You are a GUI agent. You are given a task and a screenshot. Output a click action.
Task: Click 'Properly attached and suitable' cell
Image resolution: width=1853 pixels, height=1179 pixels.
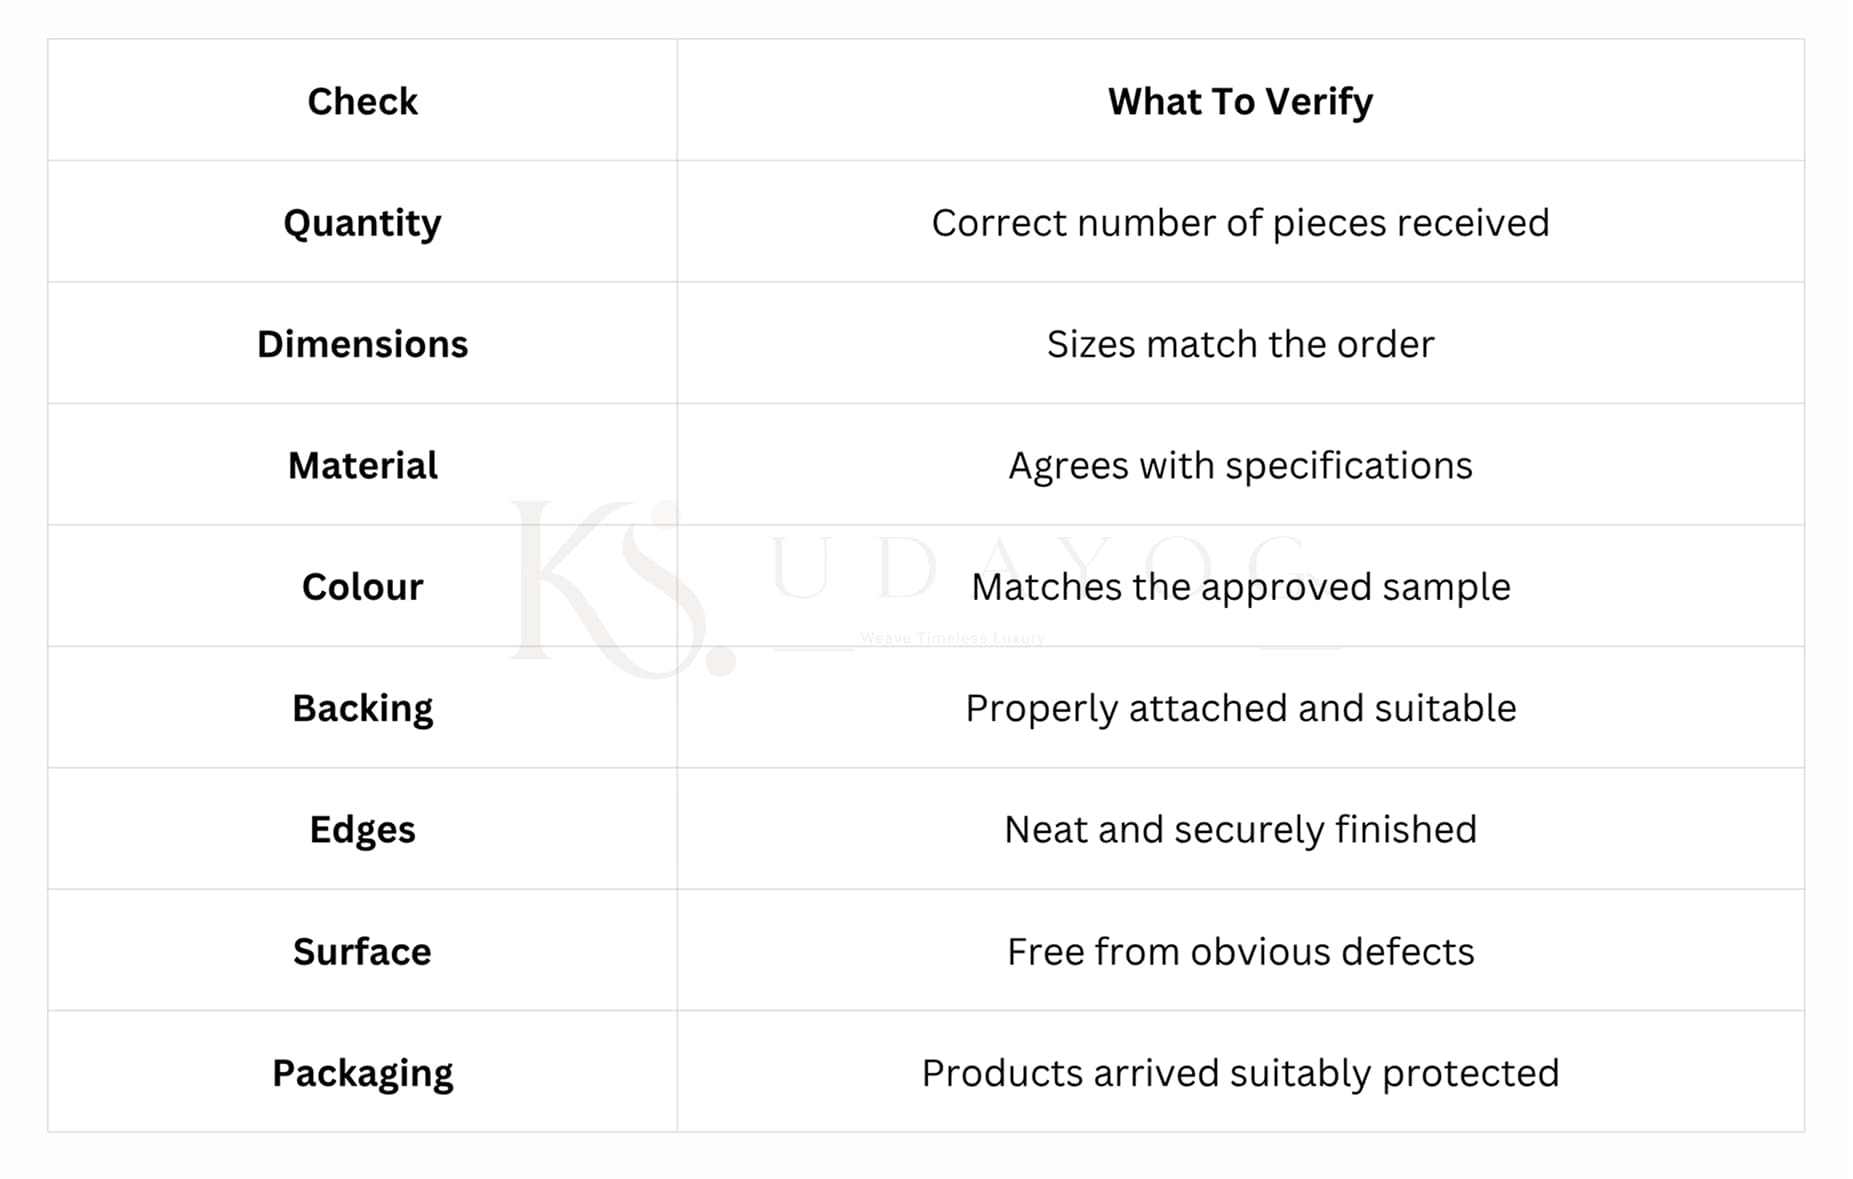1240,709
